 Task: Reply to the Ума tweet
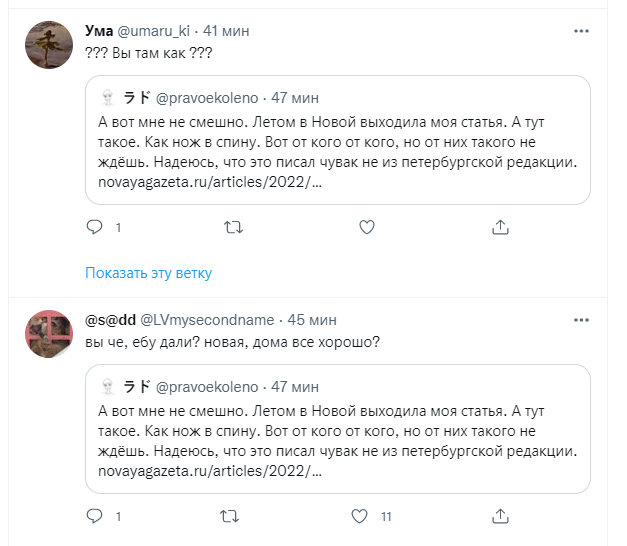[x=96, y=228]
